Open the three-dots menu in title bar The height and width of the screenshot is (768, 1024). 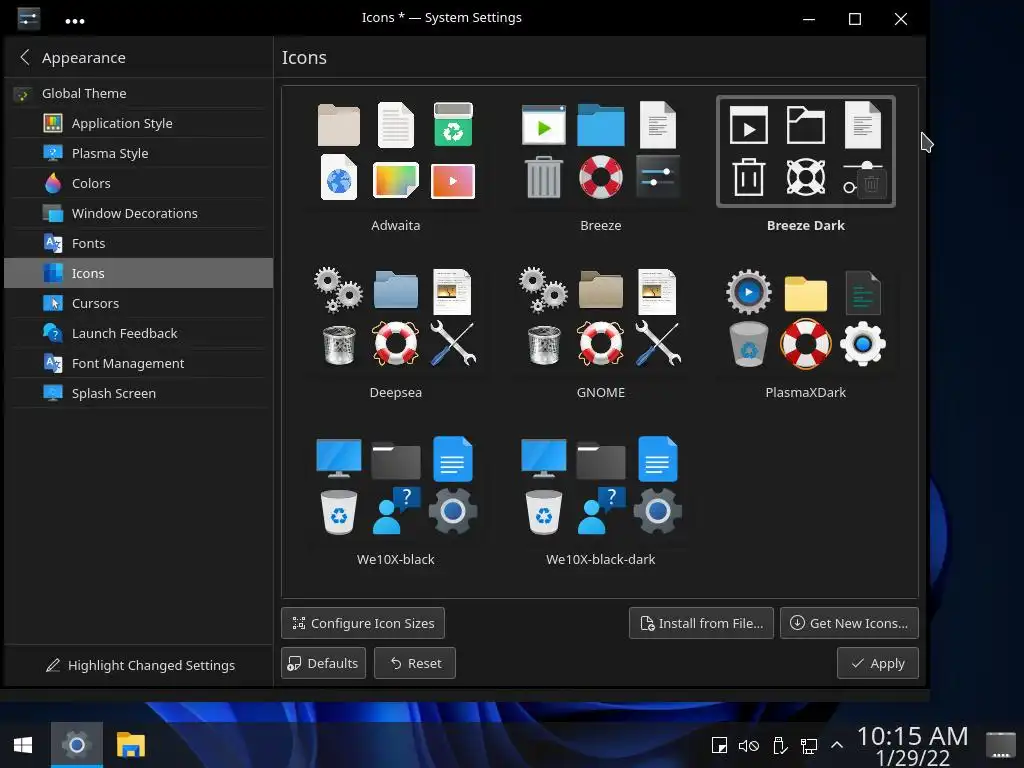click(x=75, y=21)
